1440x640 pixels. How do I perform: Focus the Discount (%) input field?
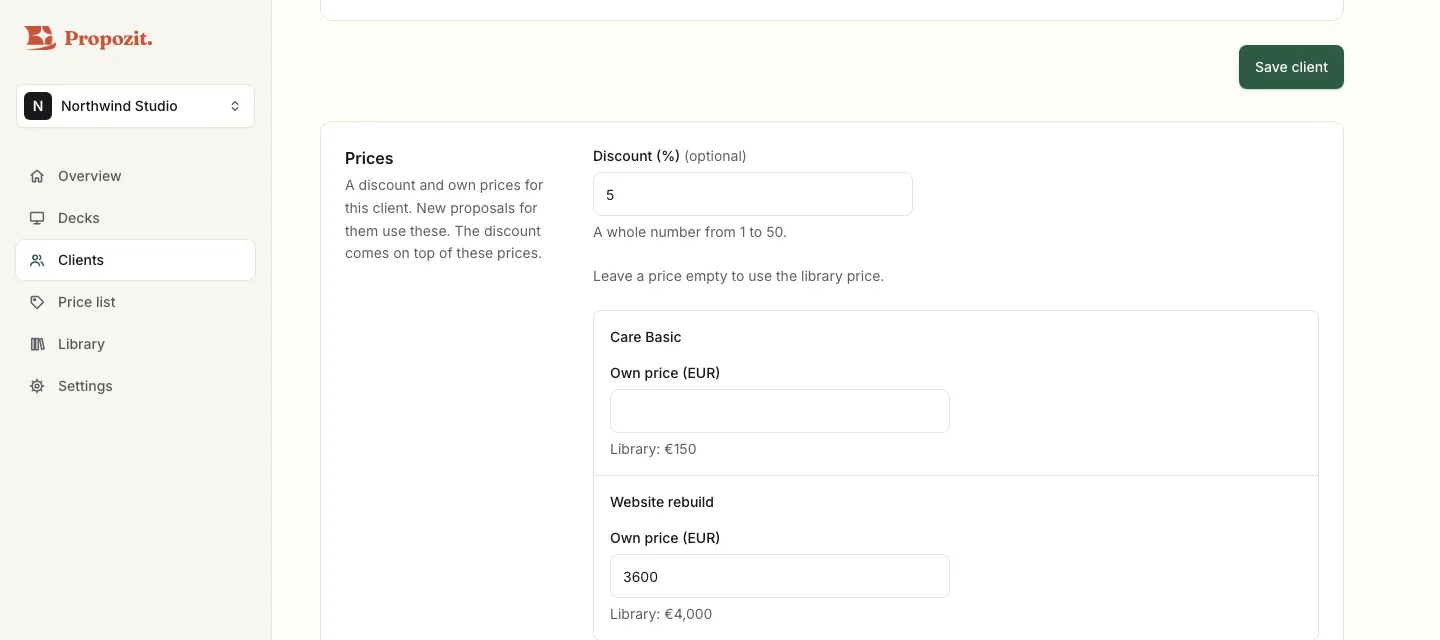point(753,194)
